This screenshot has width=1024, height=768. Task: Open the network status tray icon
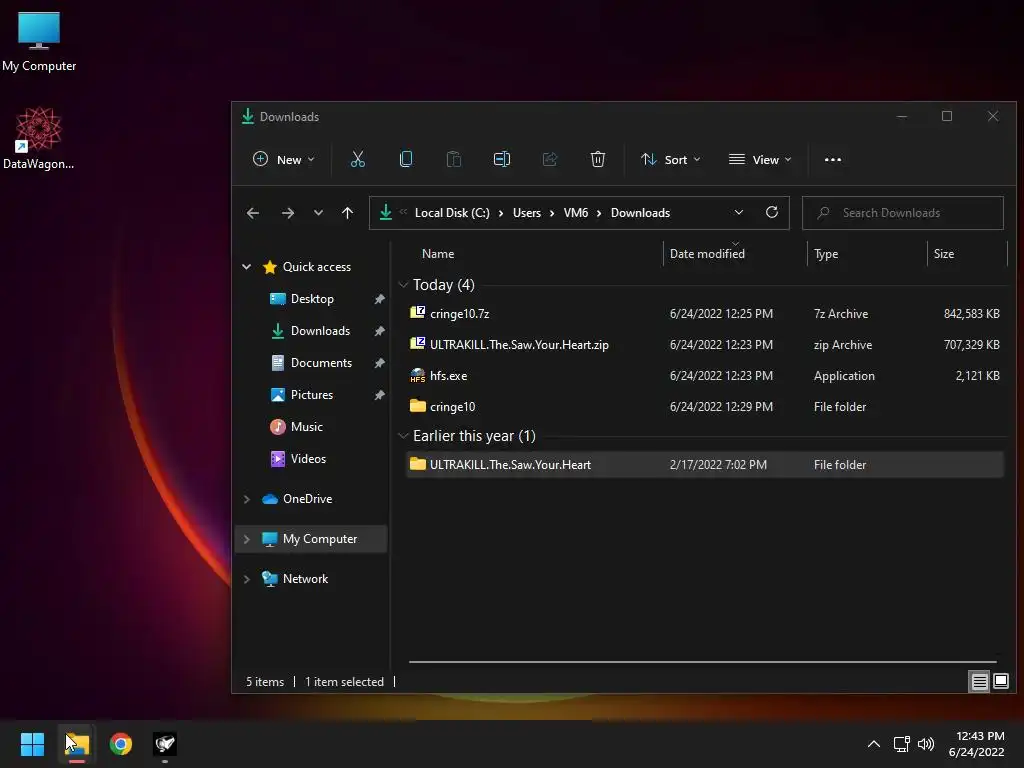(x=902, y=744)
